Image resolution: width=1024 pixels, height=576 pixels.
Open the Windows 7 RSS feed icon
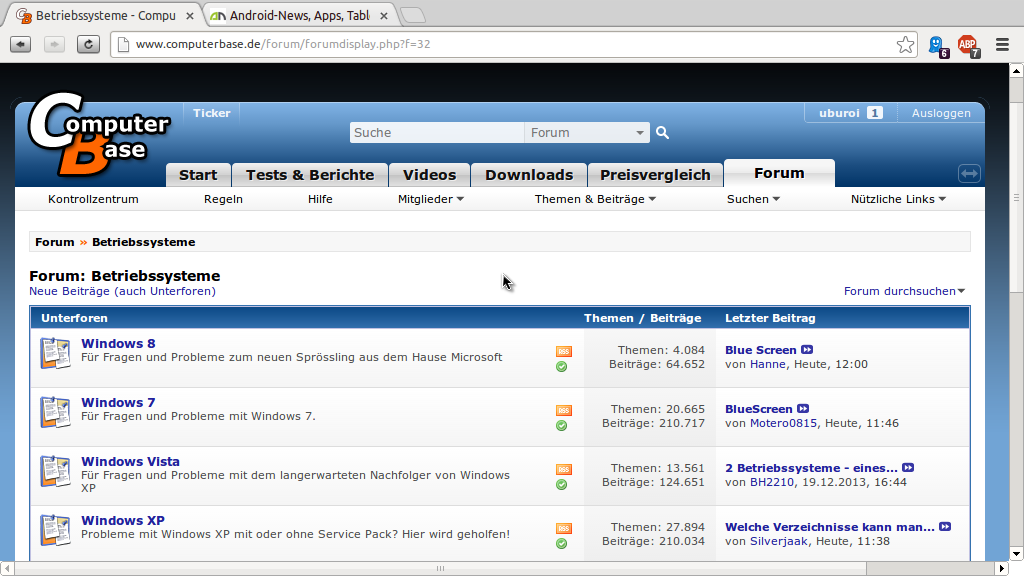564,410
